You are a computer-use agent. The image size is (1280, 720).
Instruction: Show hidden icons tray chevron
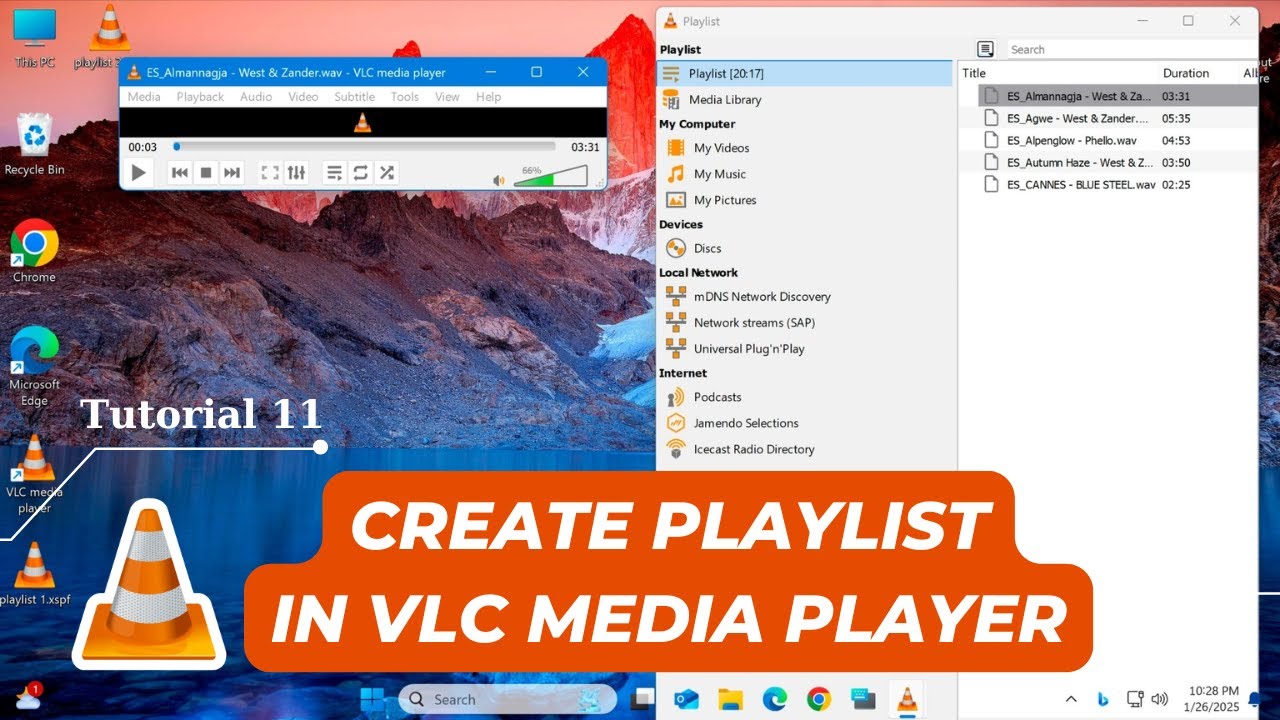coord(1071,699)
